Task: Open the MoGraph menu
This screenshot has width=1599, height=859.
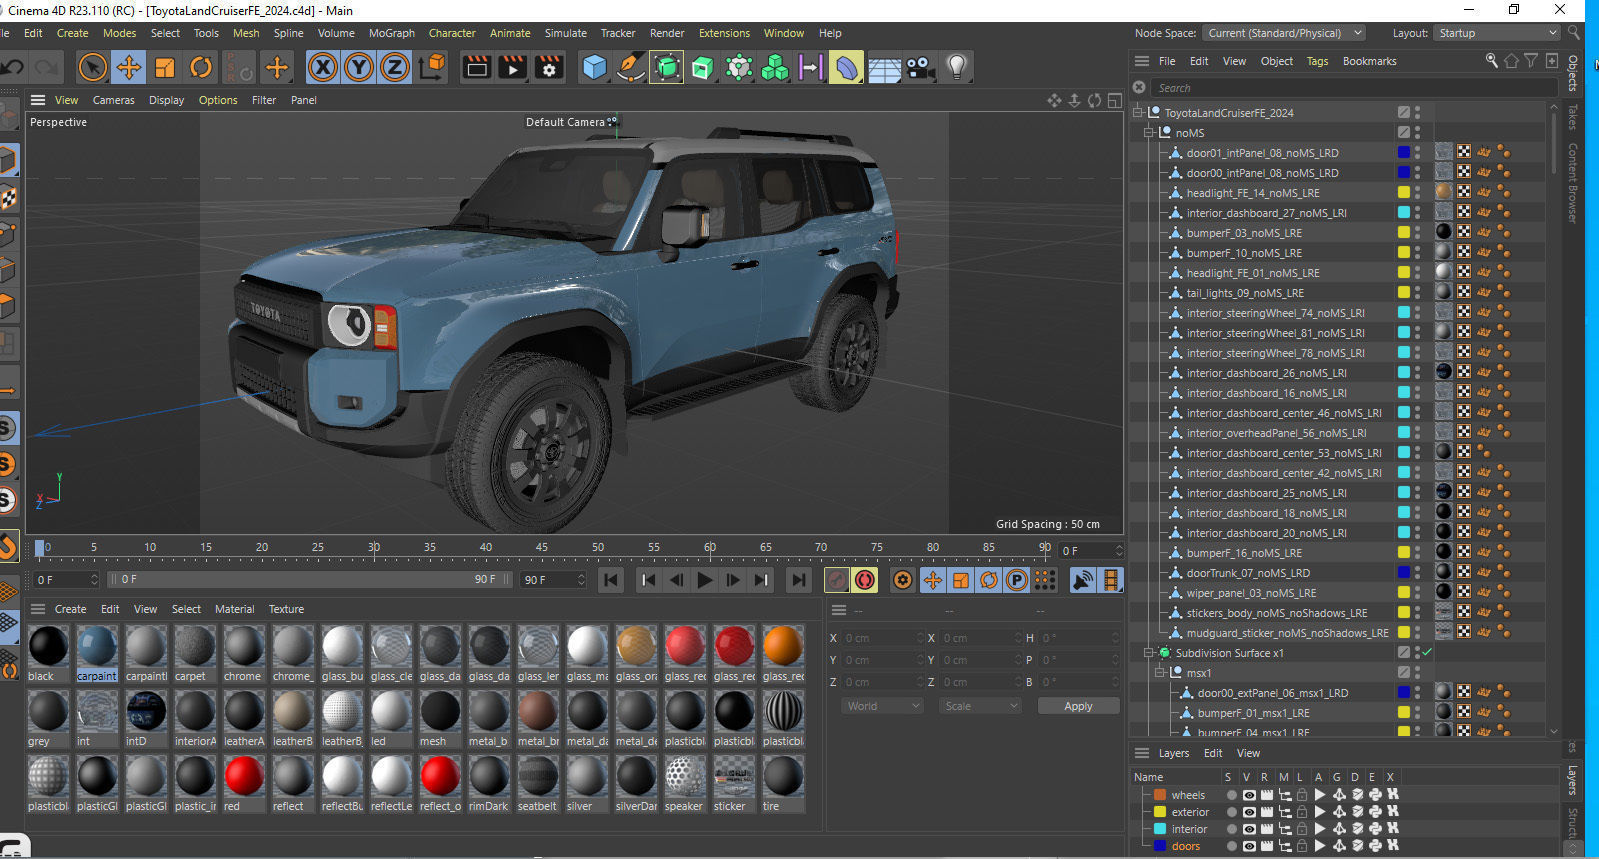Action: tap(391, 33)
